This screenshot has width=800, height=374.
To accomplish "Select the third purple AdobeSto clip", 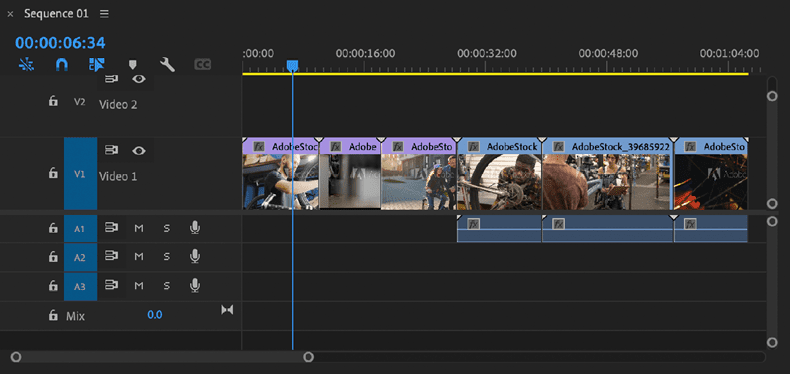I will pos(419,174).
